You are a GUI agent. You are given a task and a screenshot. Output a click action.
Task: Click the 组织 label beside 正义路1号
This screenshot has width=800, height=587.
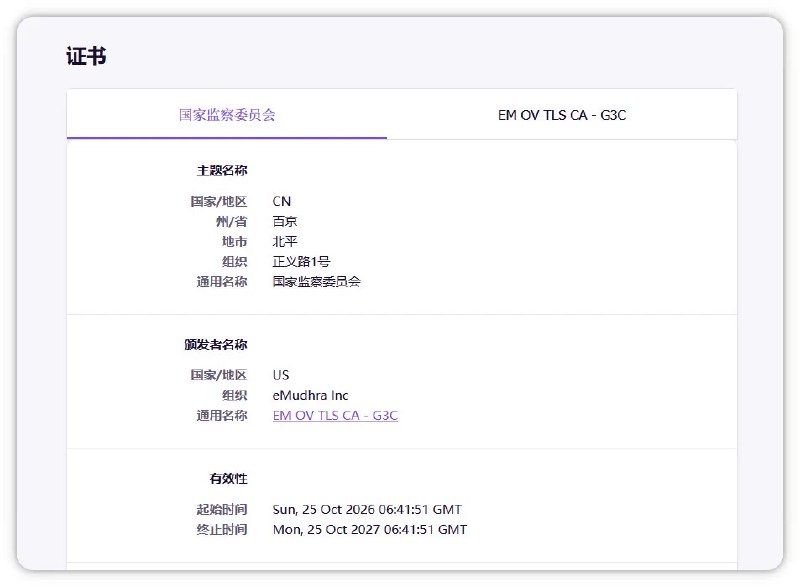click(x=235, y=262)
